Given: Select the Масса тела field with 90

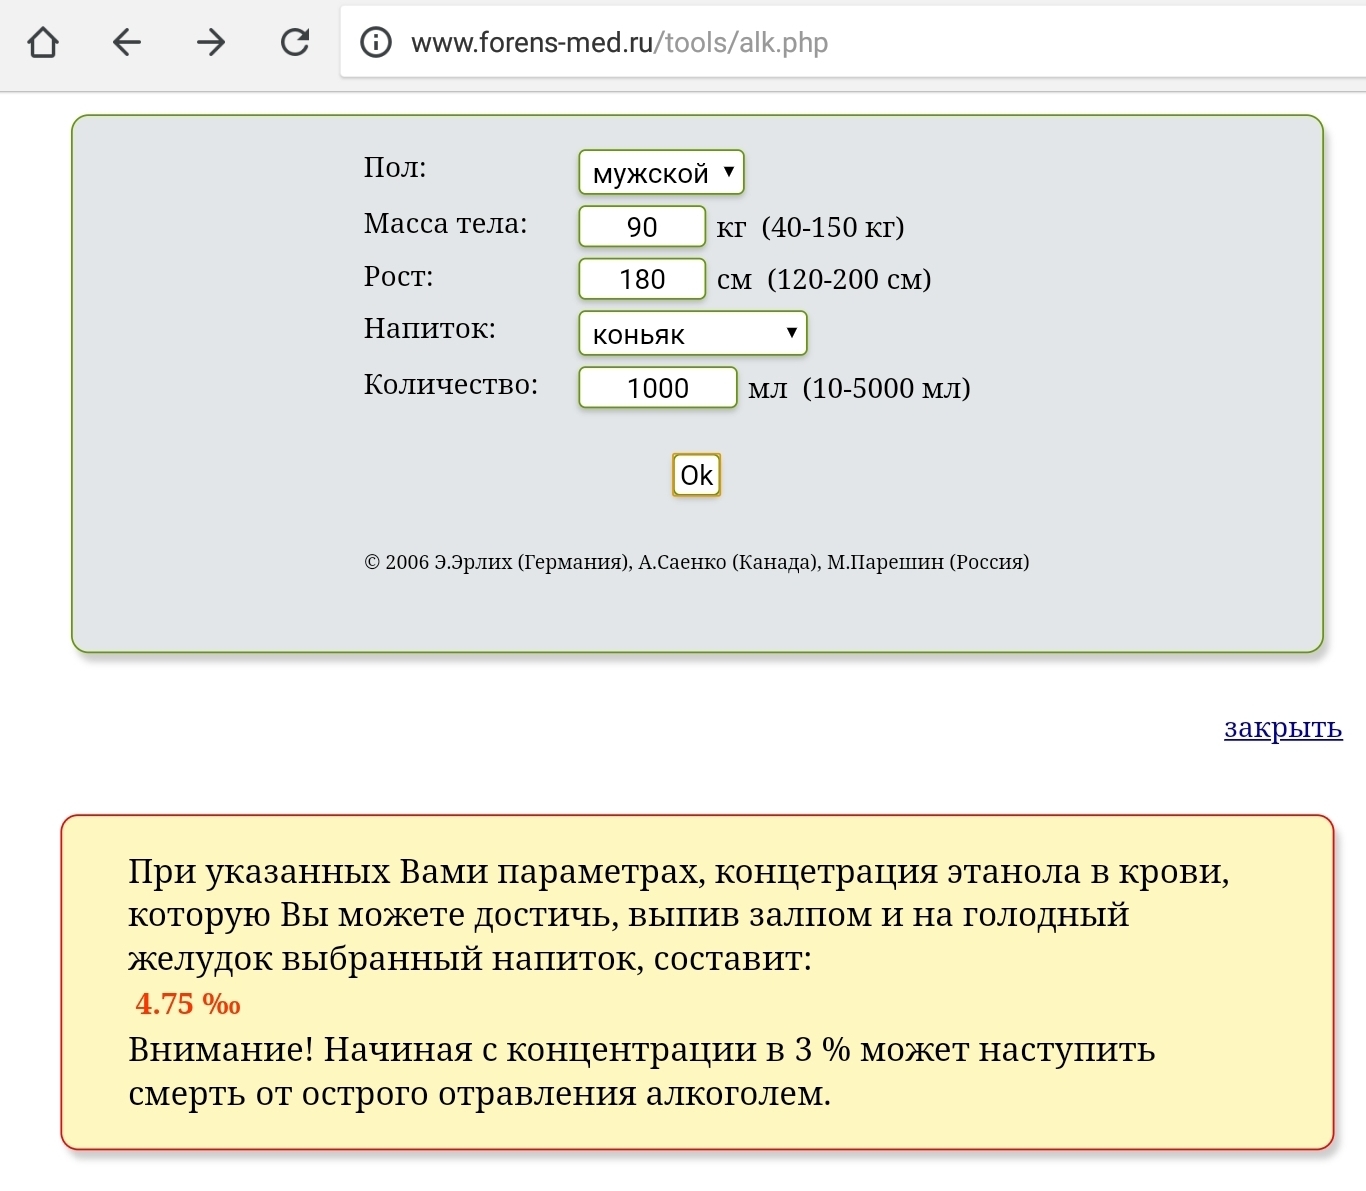Looking at the screenshot, I should 642,227.
